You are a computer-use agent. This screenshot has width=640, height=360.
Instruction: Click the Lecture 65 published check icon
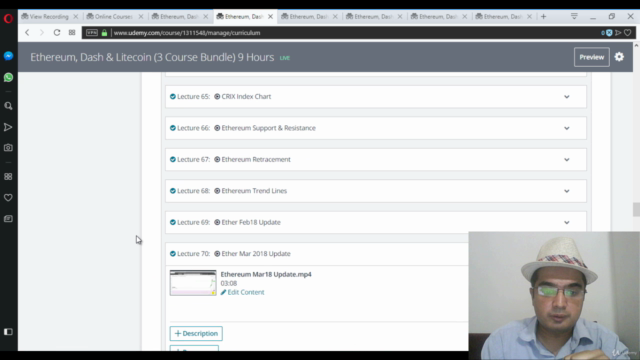(x=173, y=97)
